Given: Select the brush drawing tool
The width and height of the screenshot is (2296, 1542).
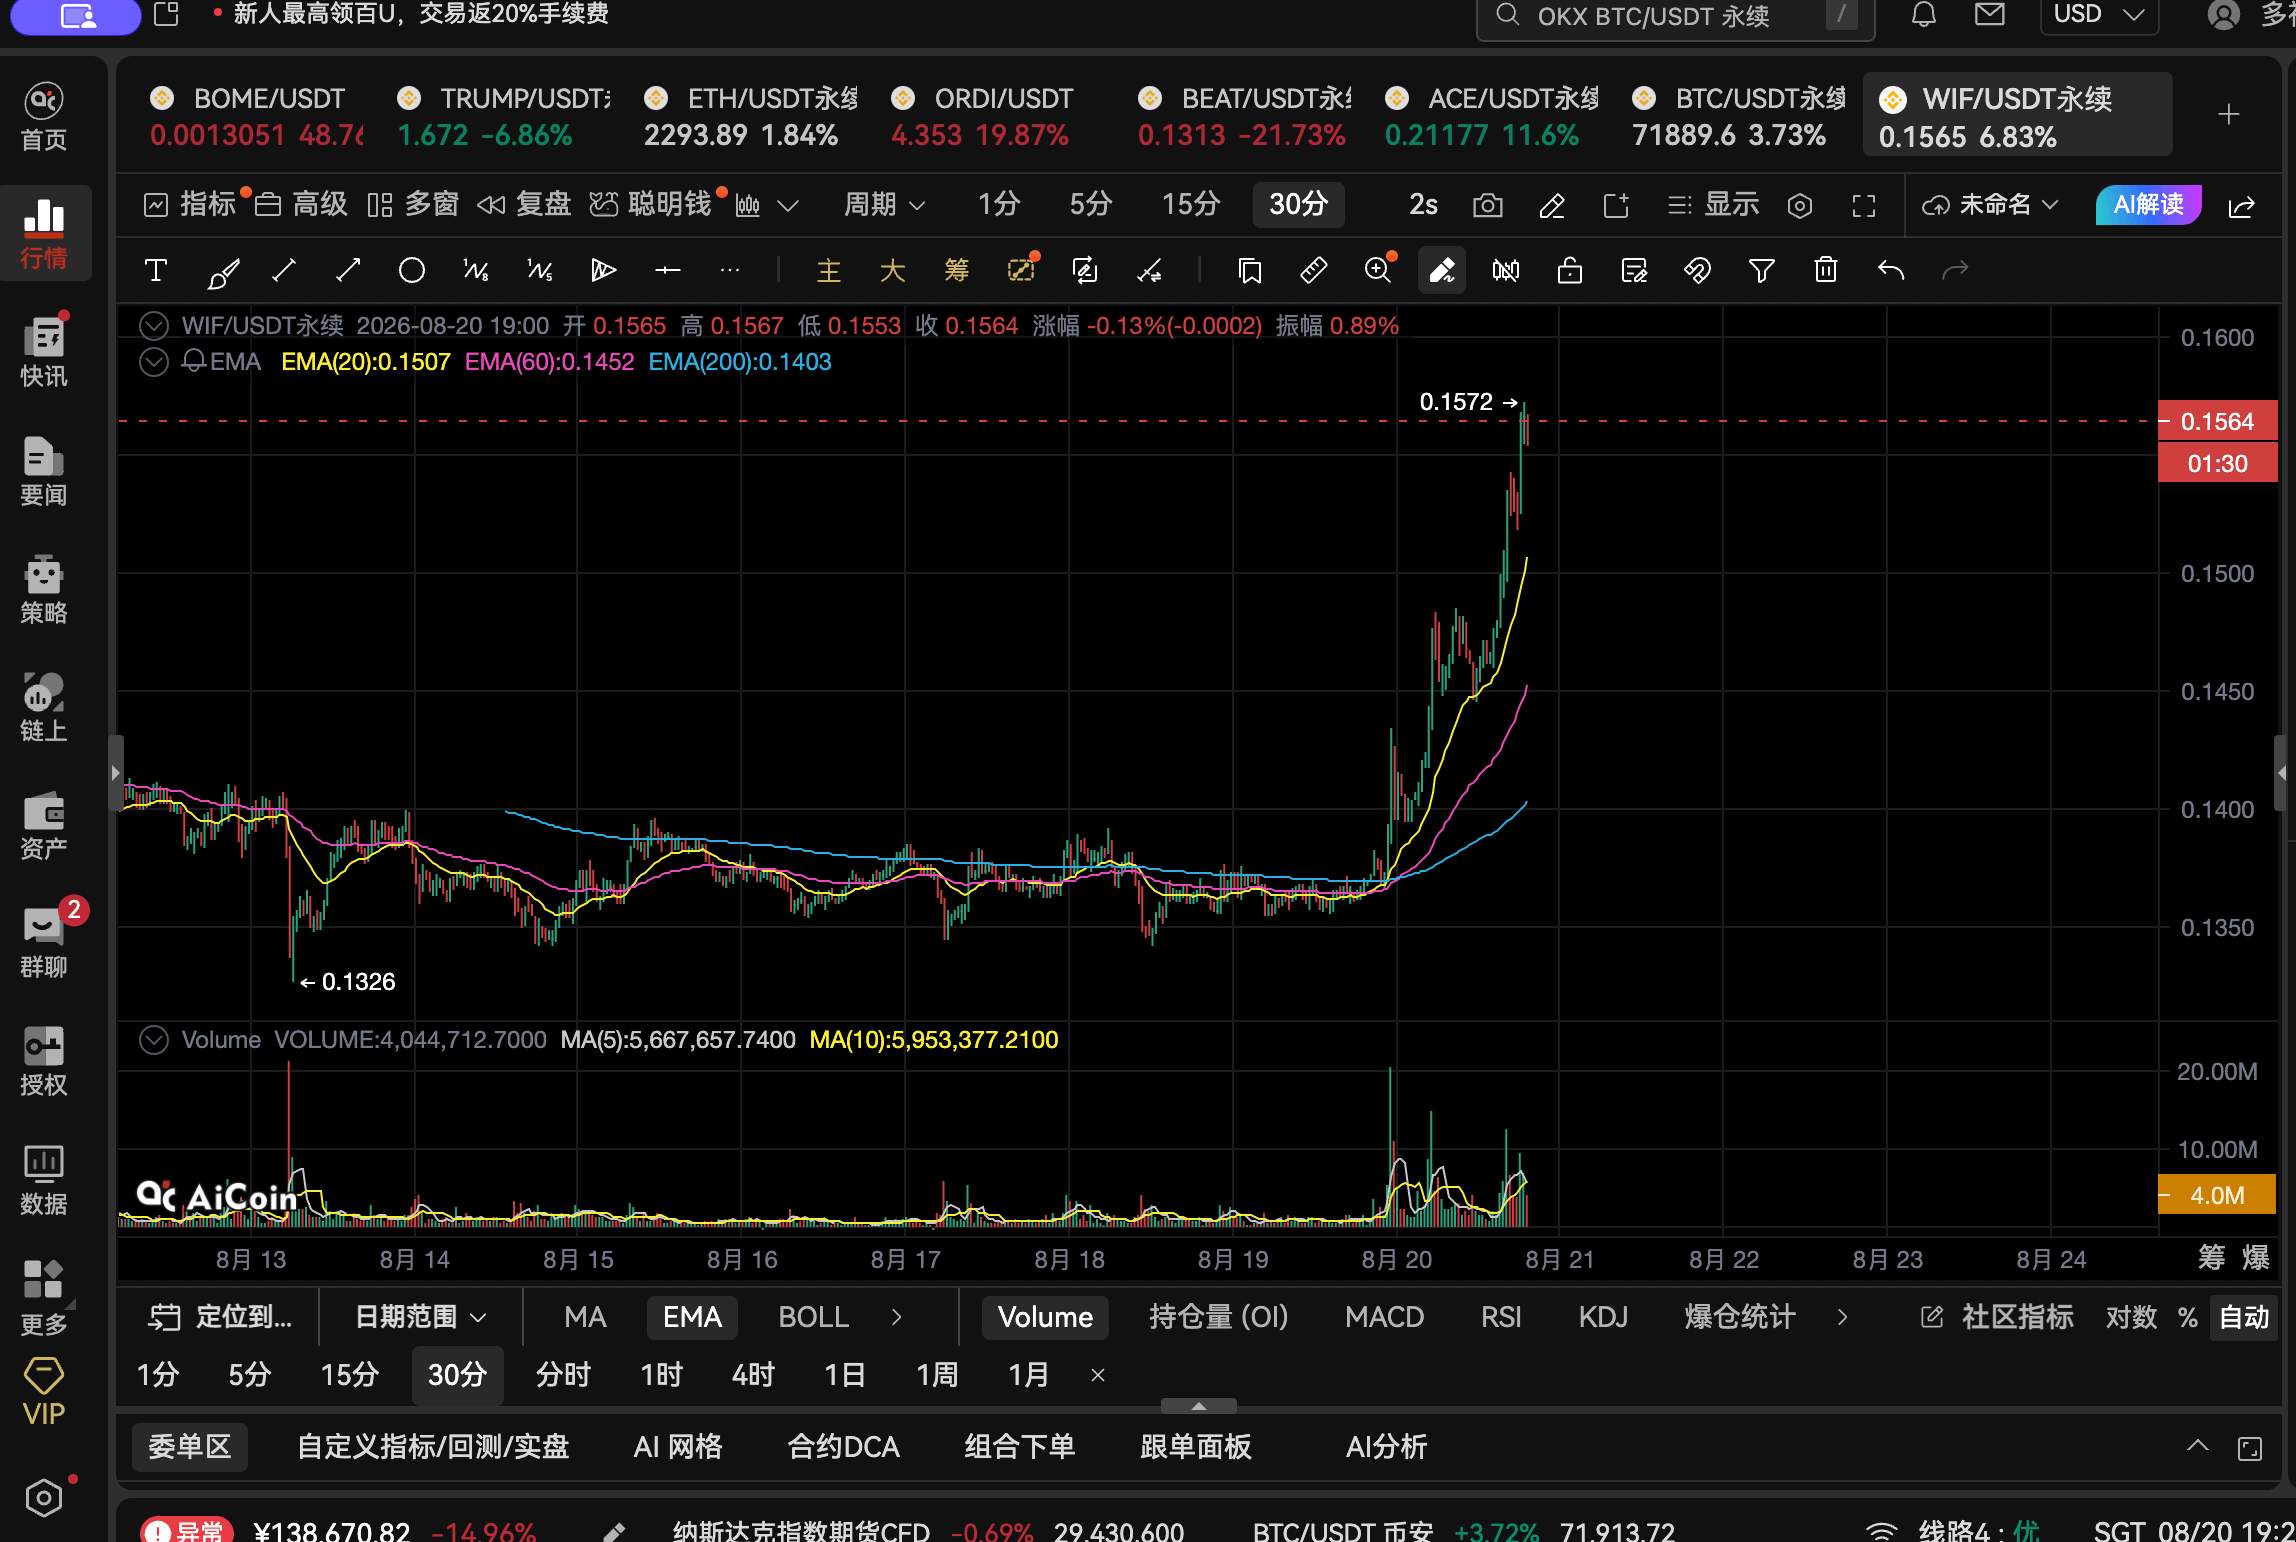Looking at the screenshot, I should [x=222, y=271].
